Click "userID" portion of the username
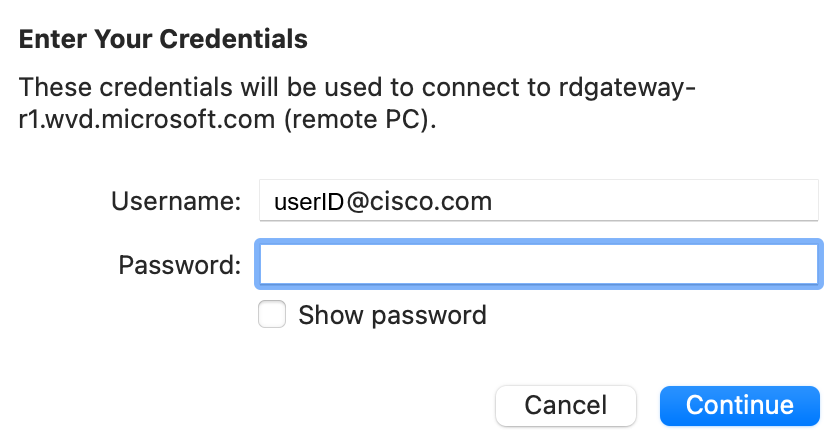This screenshot has height=436, width=832. point(301,201)
